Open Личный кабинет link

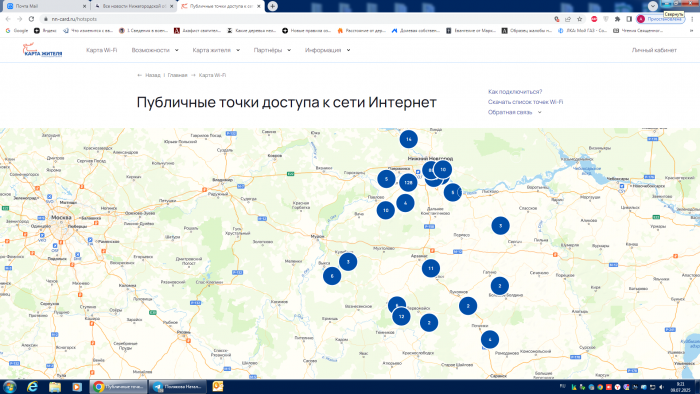tap(654, 50)
